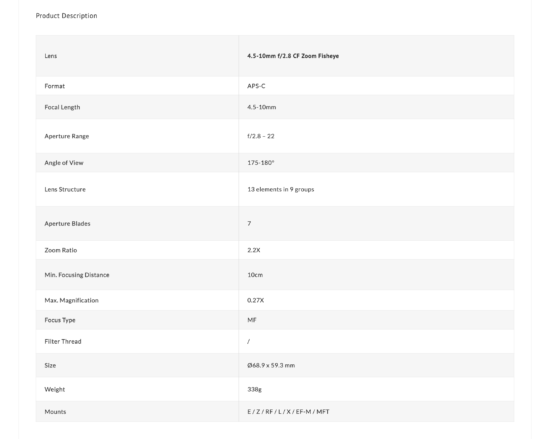The height and width of the screenshot is (439, 550).
Task: Select the Ø68.9 x 59.3 mm size value
Action: coord(271,365)
